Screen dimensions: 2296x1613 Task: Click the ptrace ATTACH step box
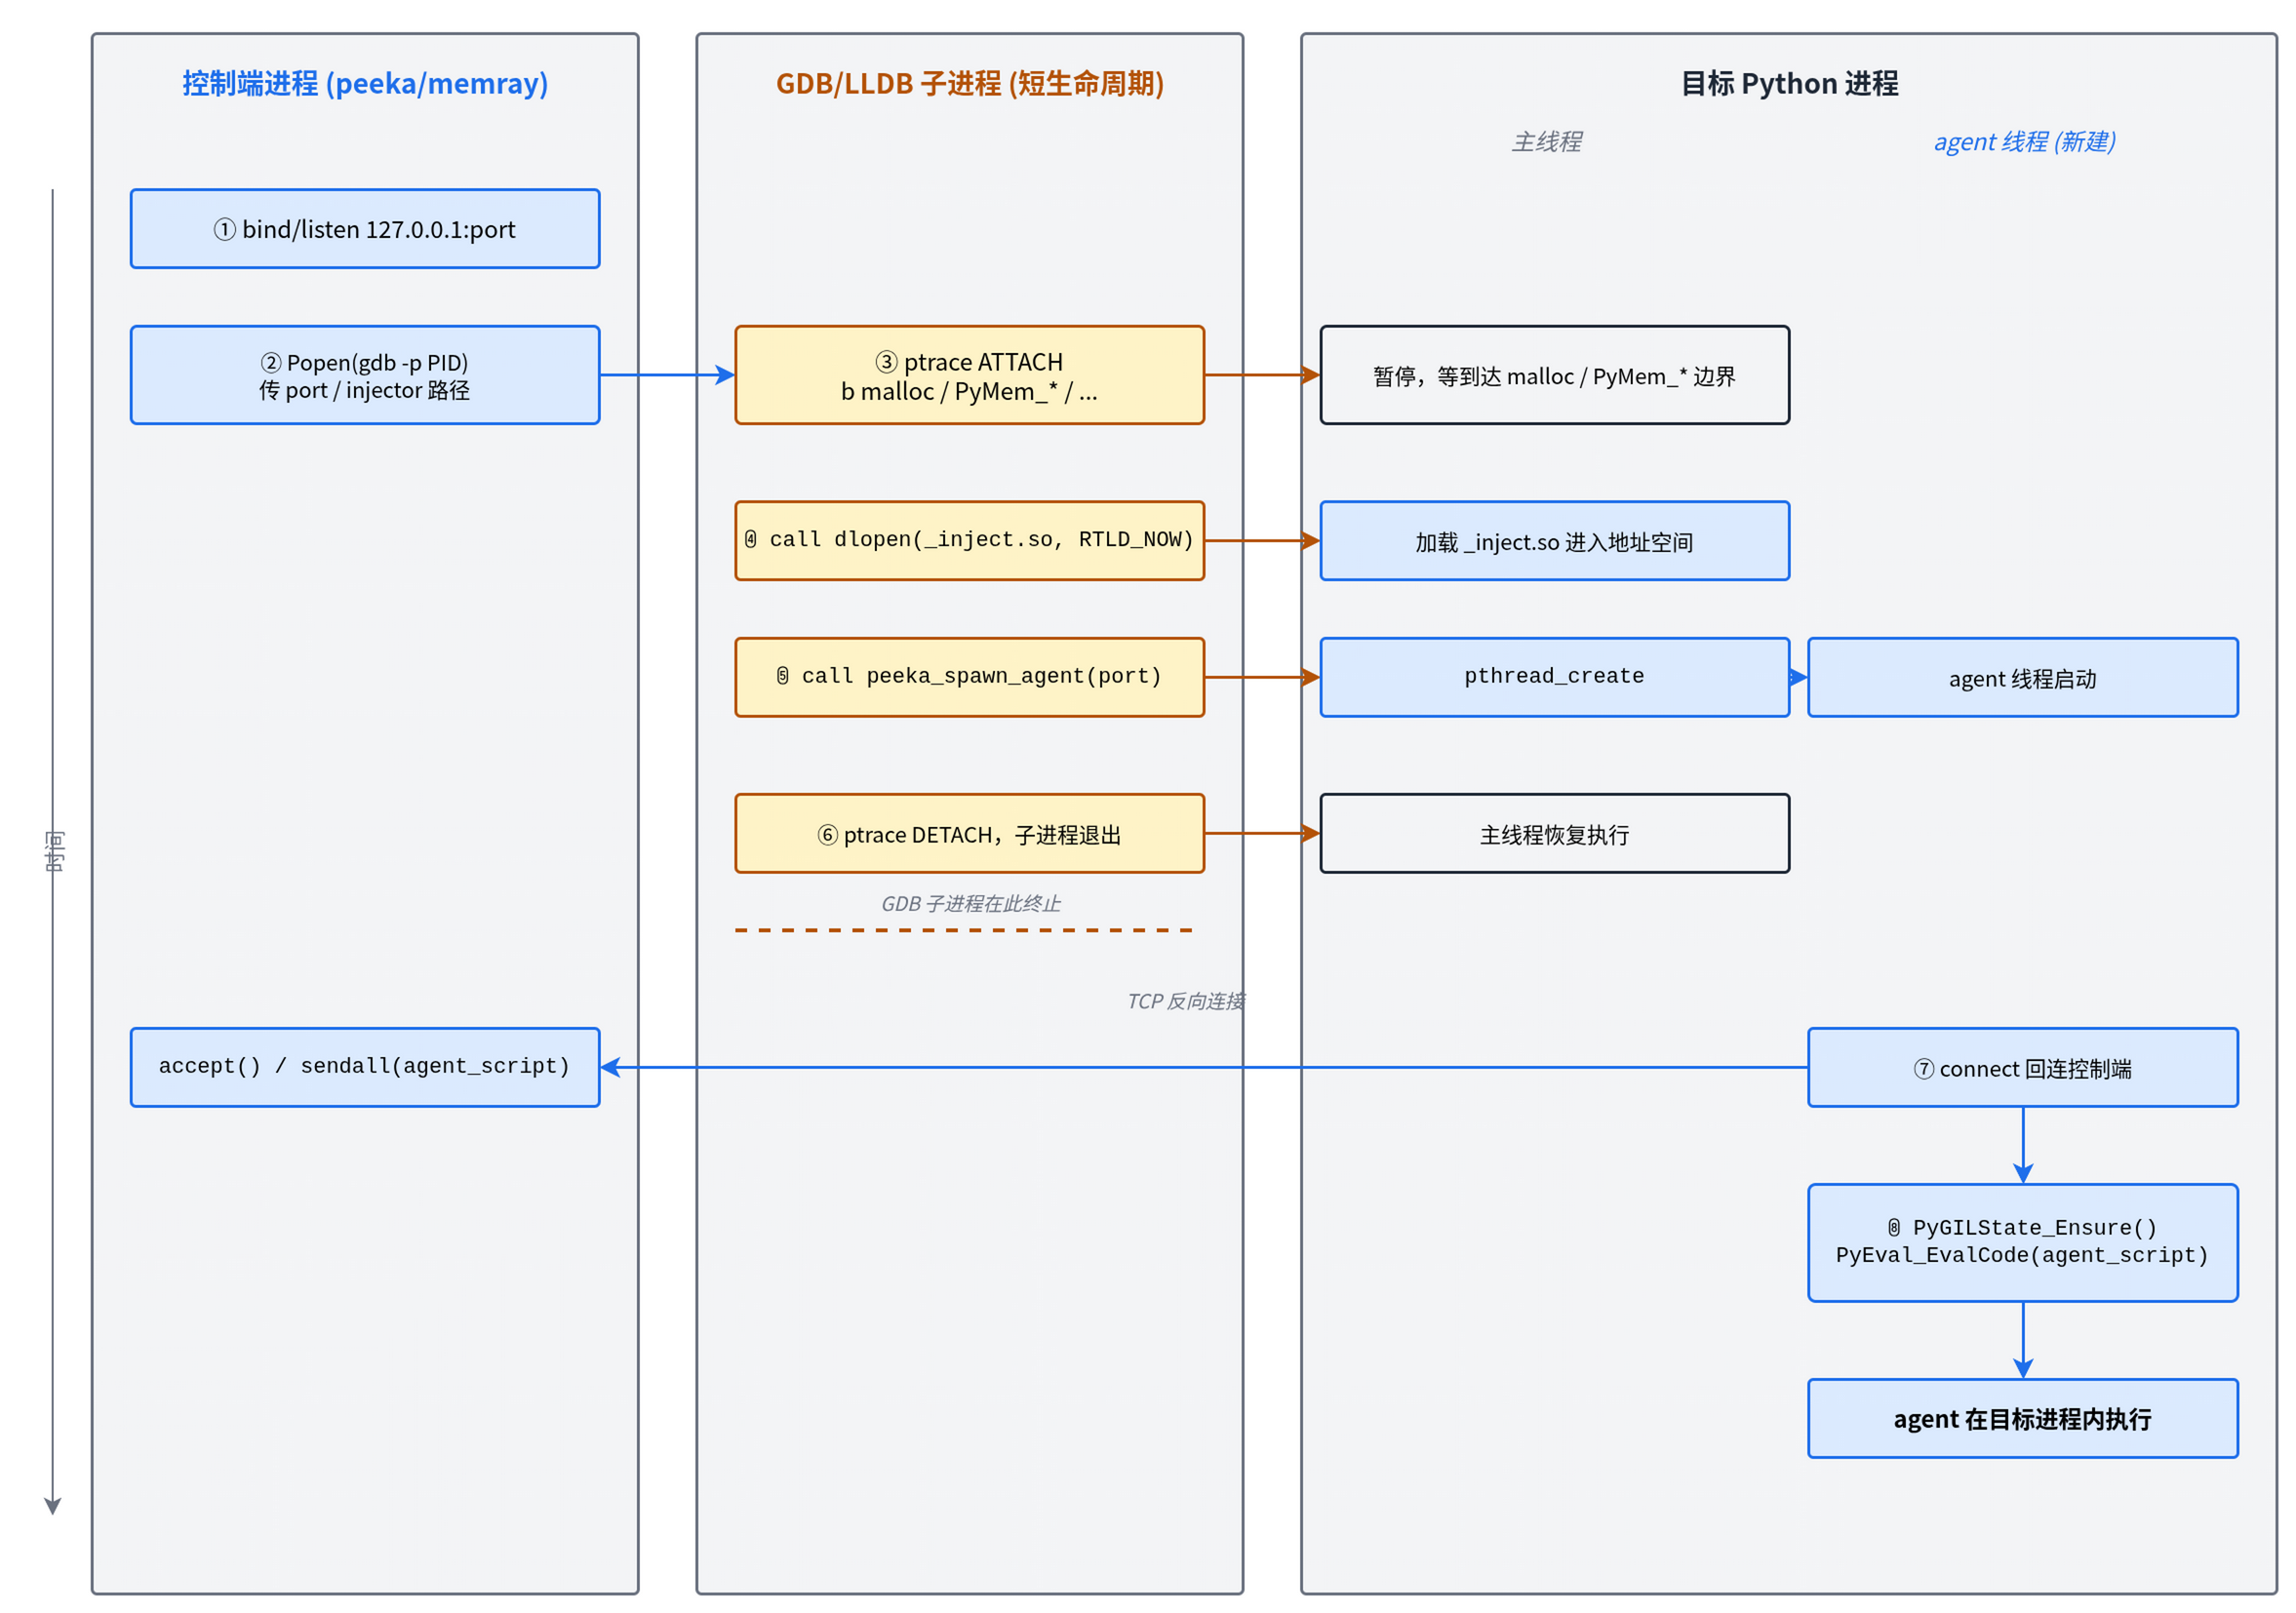coord(969,375)
